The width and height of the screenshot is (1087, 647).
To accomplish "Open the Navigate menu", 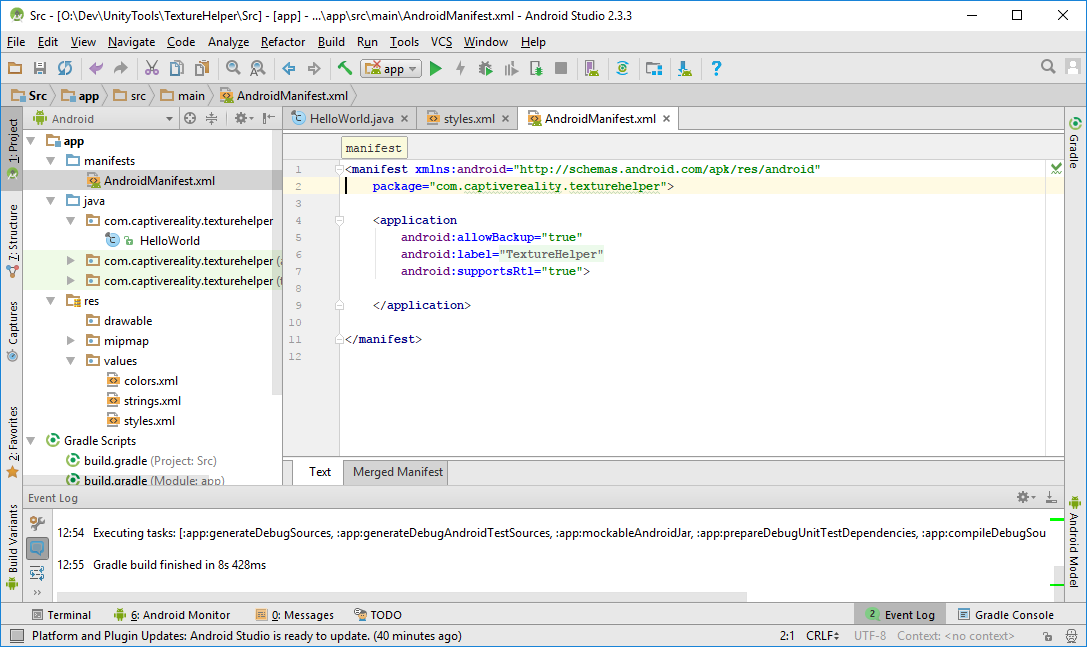I will [132, 42].
